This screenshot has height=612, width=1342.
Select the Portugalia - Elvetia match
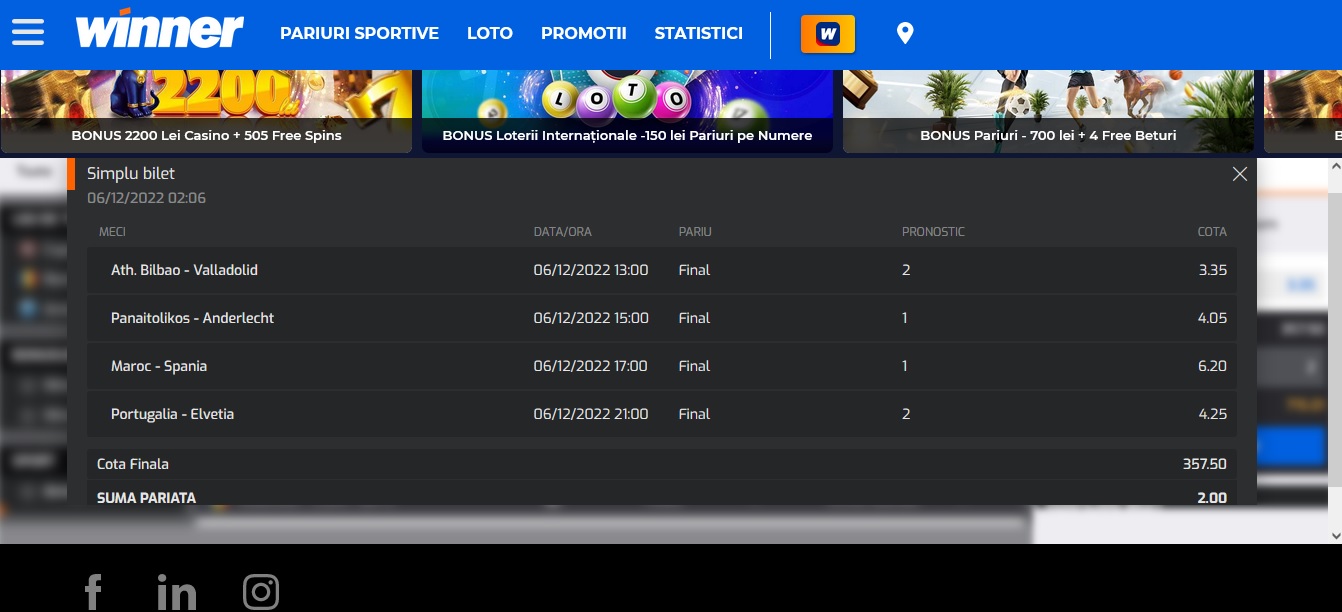click(x=172, y=414)
